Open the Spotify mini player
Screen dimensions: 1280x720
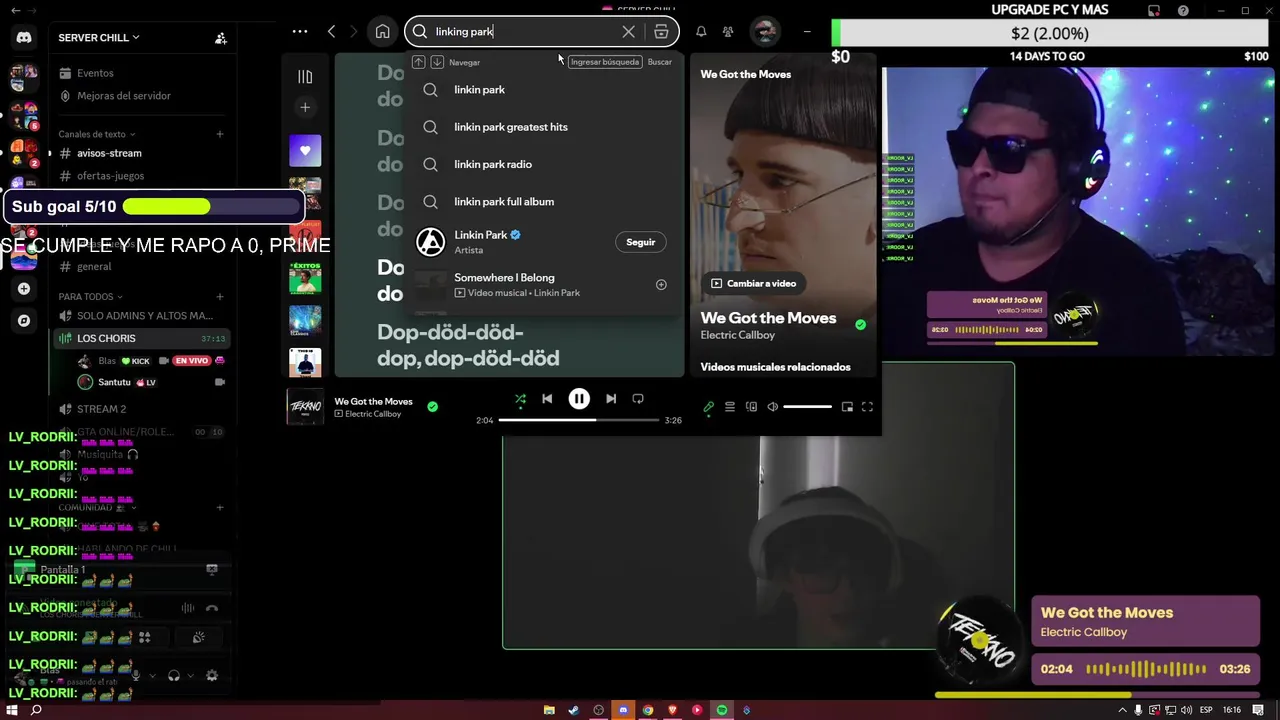(847, 407)
